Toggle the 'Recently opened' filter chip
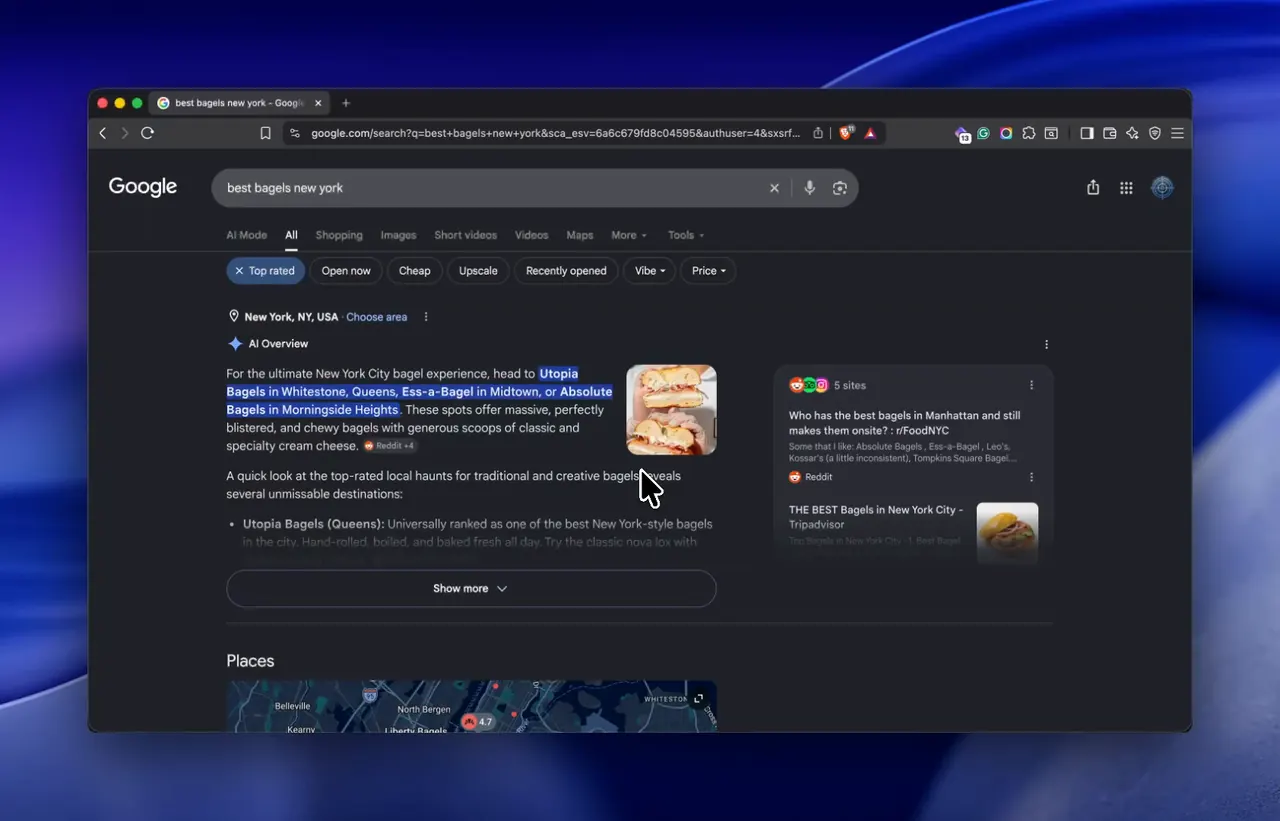Viewport: 1280px width, 821px height. pos(566,271)
